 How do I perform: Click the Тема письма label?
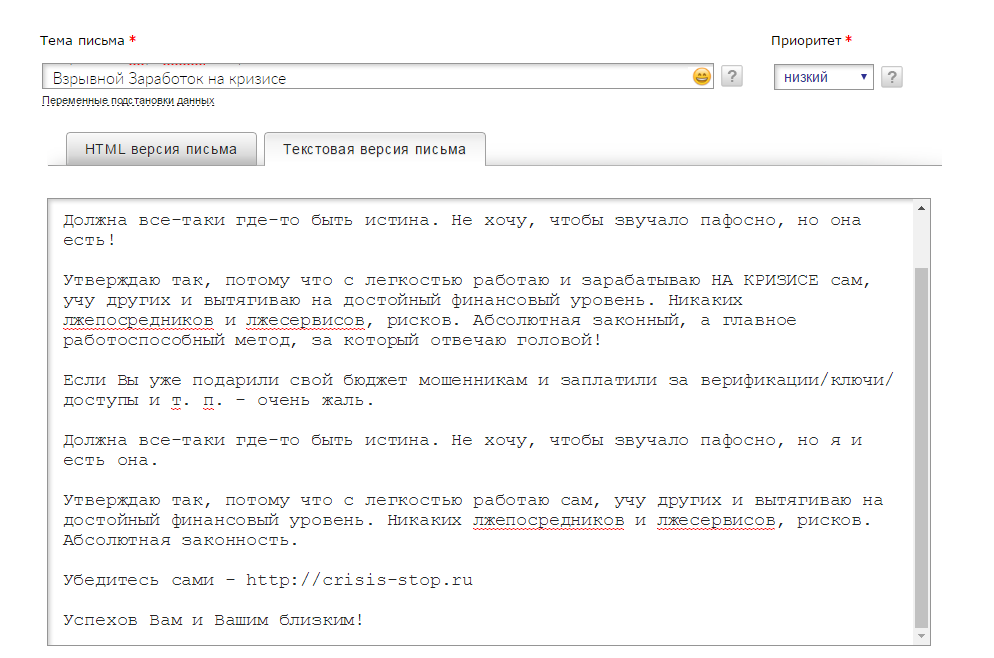point(82,41)
